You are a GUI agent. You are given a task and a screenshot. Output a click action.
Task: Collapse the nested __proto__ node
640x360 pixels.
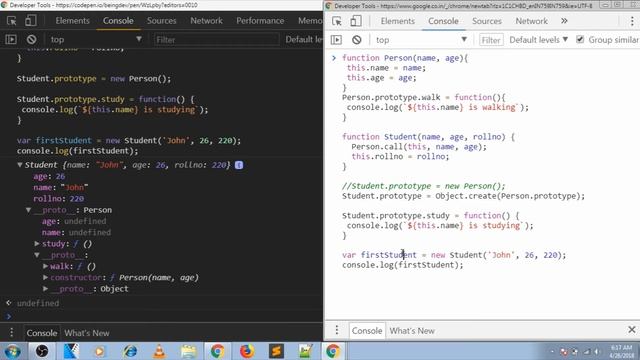[x=37, y=255]
